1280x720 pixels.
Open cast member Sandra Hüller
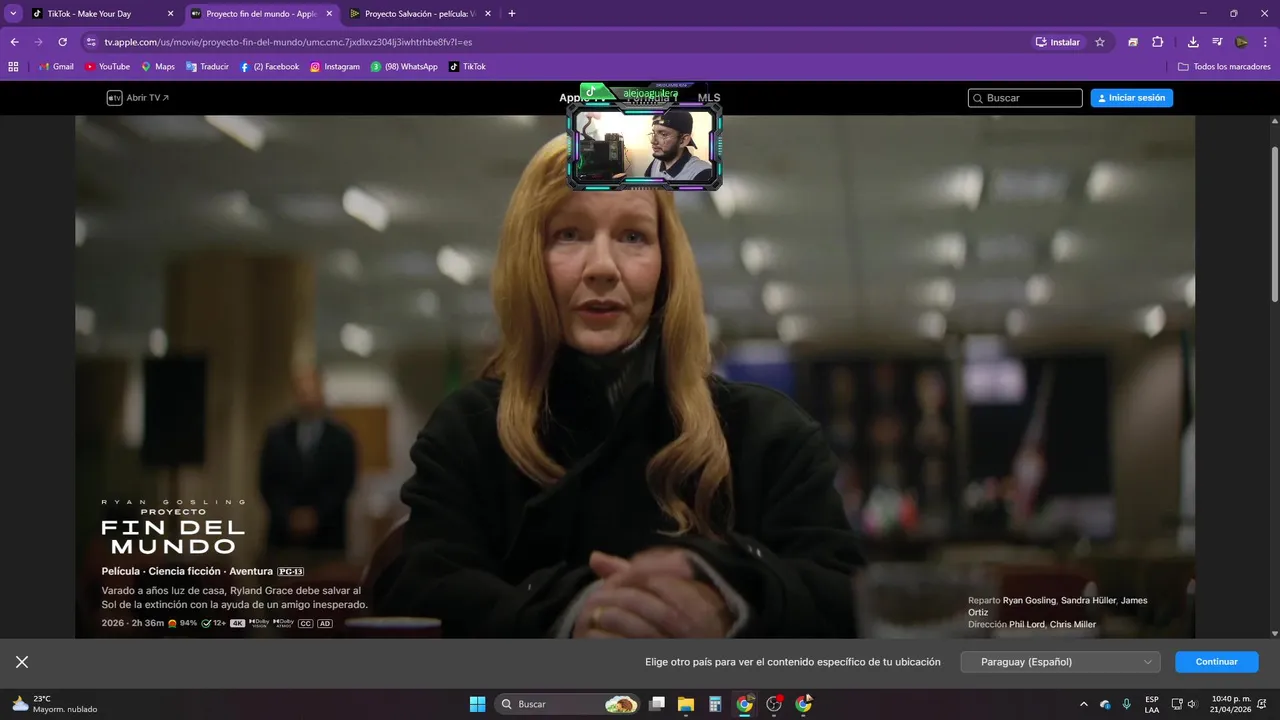[1088, 600]
